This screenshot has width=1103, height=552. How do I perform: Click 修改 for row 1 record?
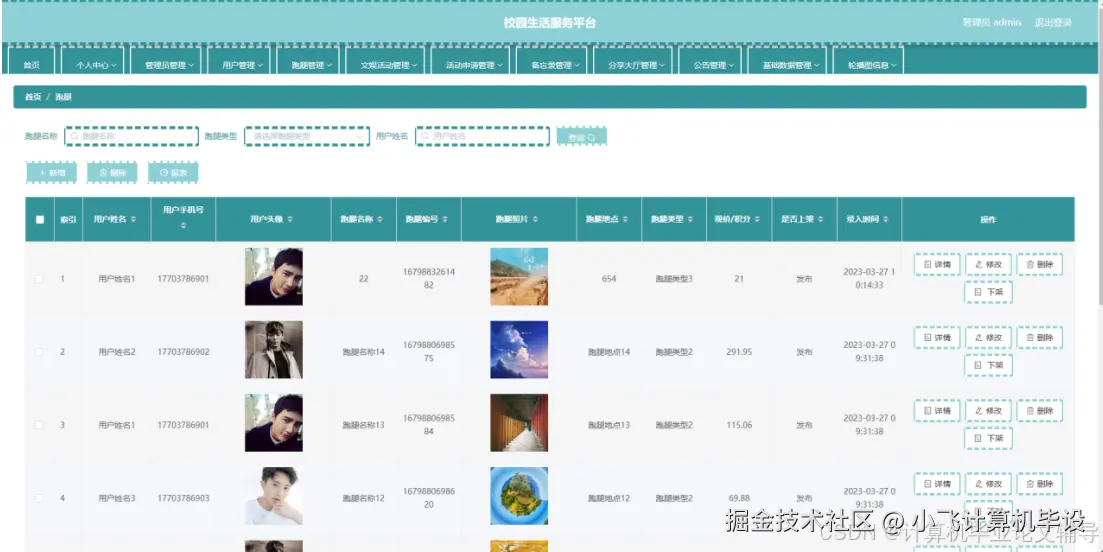[x=988, y=264]
